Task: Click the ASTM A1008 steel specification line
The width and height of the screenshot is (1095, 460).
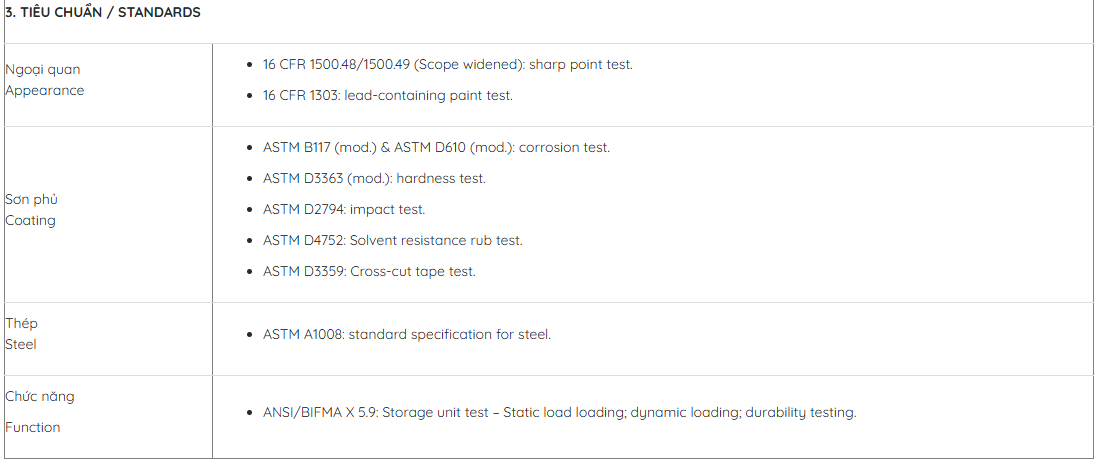Action: [407, 334]
